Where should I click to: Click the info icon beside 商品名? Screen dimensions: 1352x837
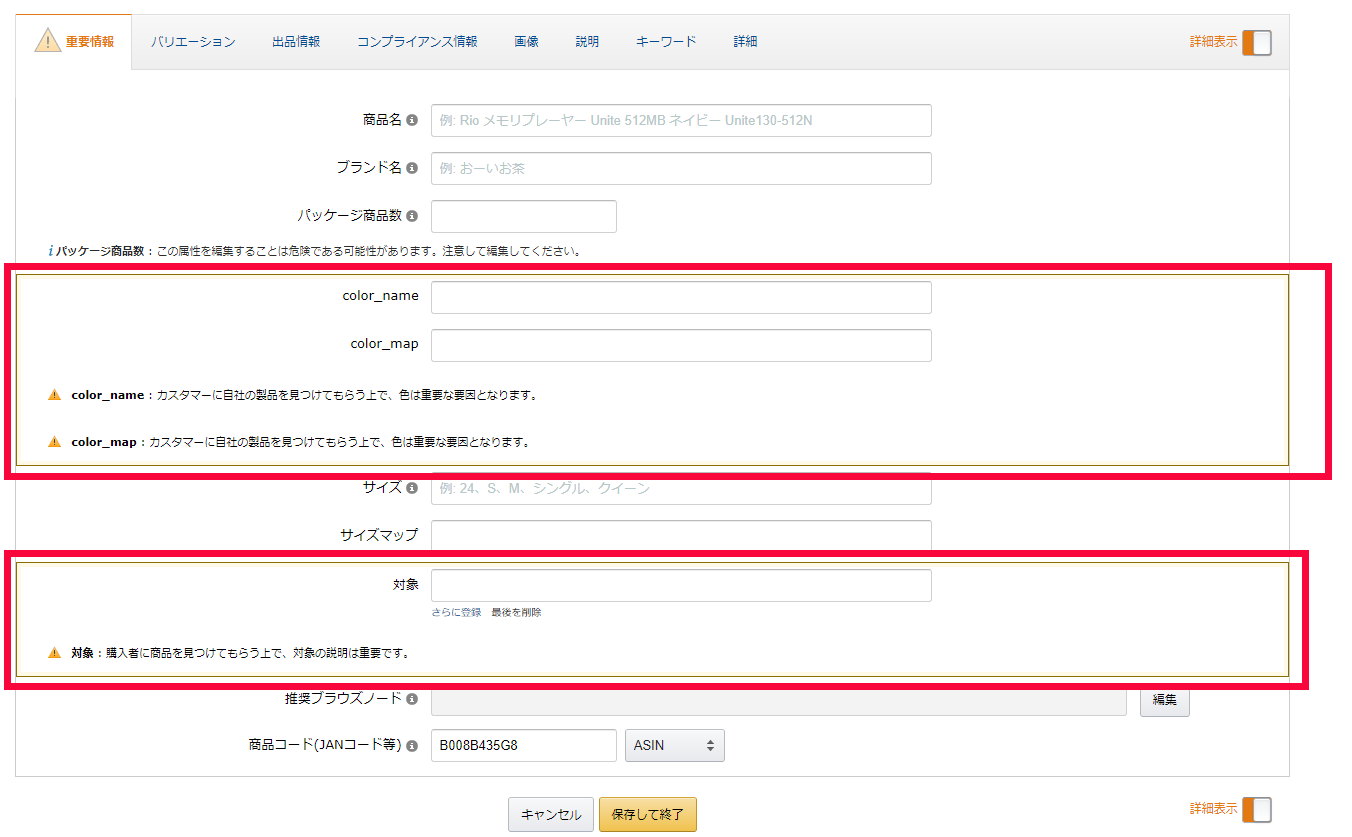pyautogui.click(x=412, y=120)
